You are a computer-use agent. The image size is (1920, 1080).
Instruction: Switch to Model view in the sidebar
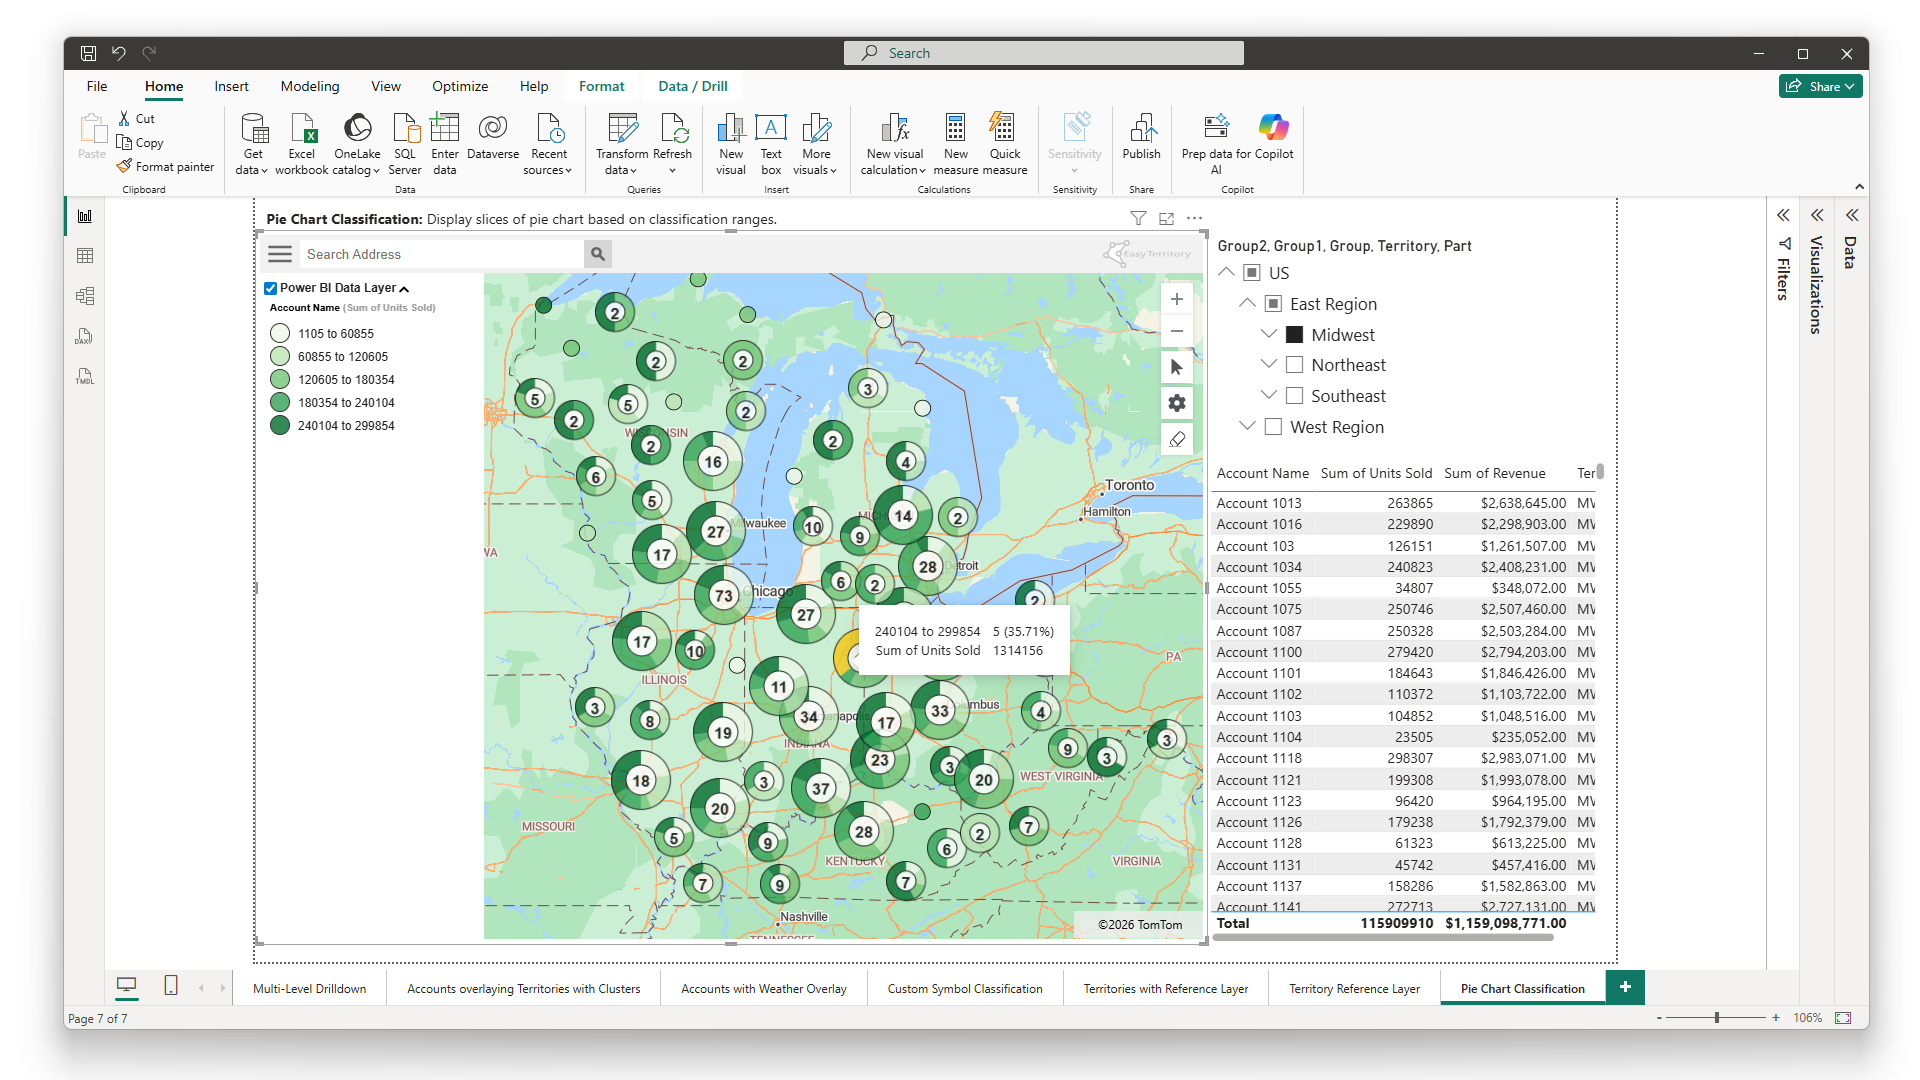84,295
